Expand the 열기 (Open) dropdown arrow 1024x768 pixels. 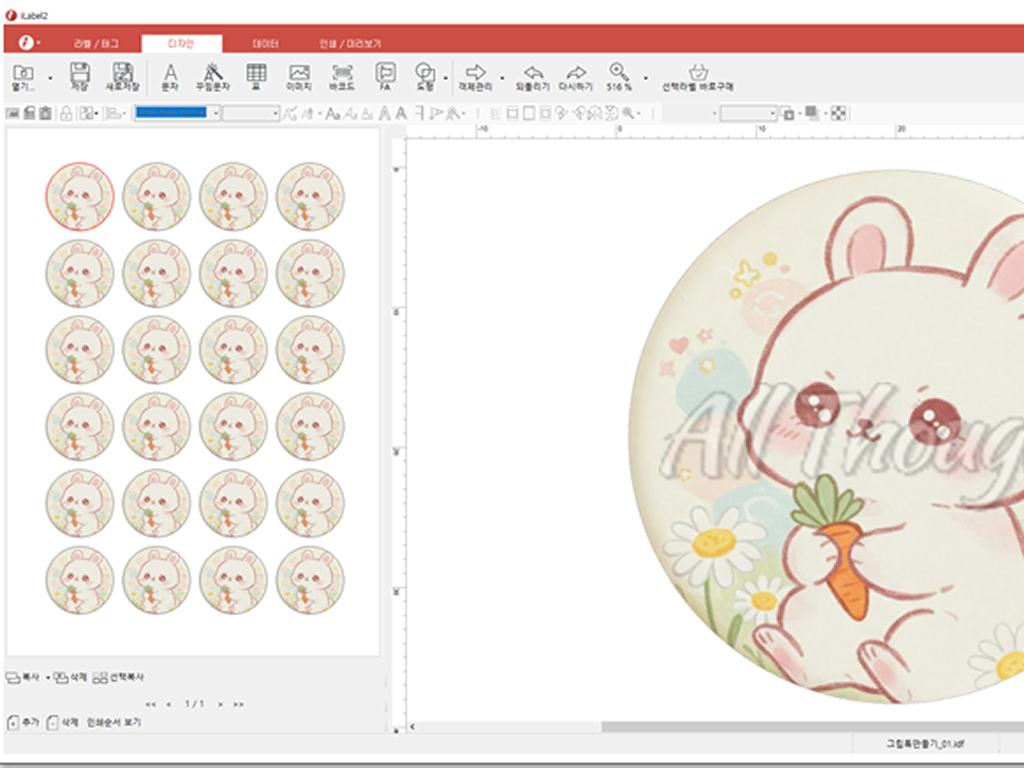tap(51, 77)
